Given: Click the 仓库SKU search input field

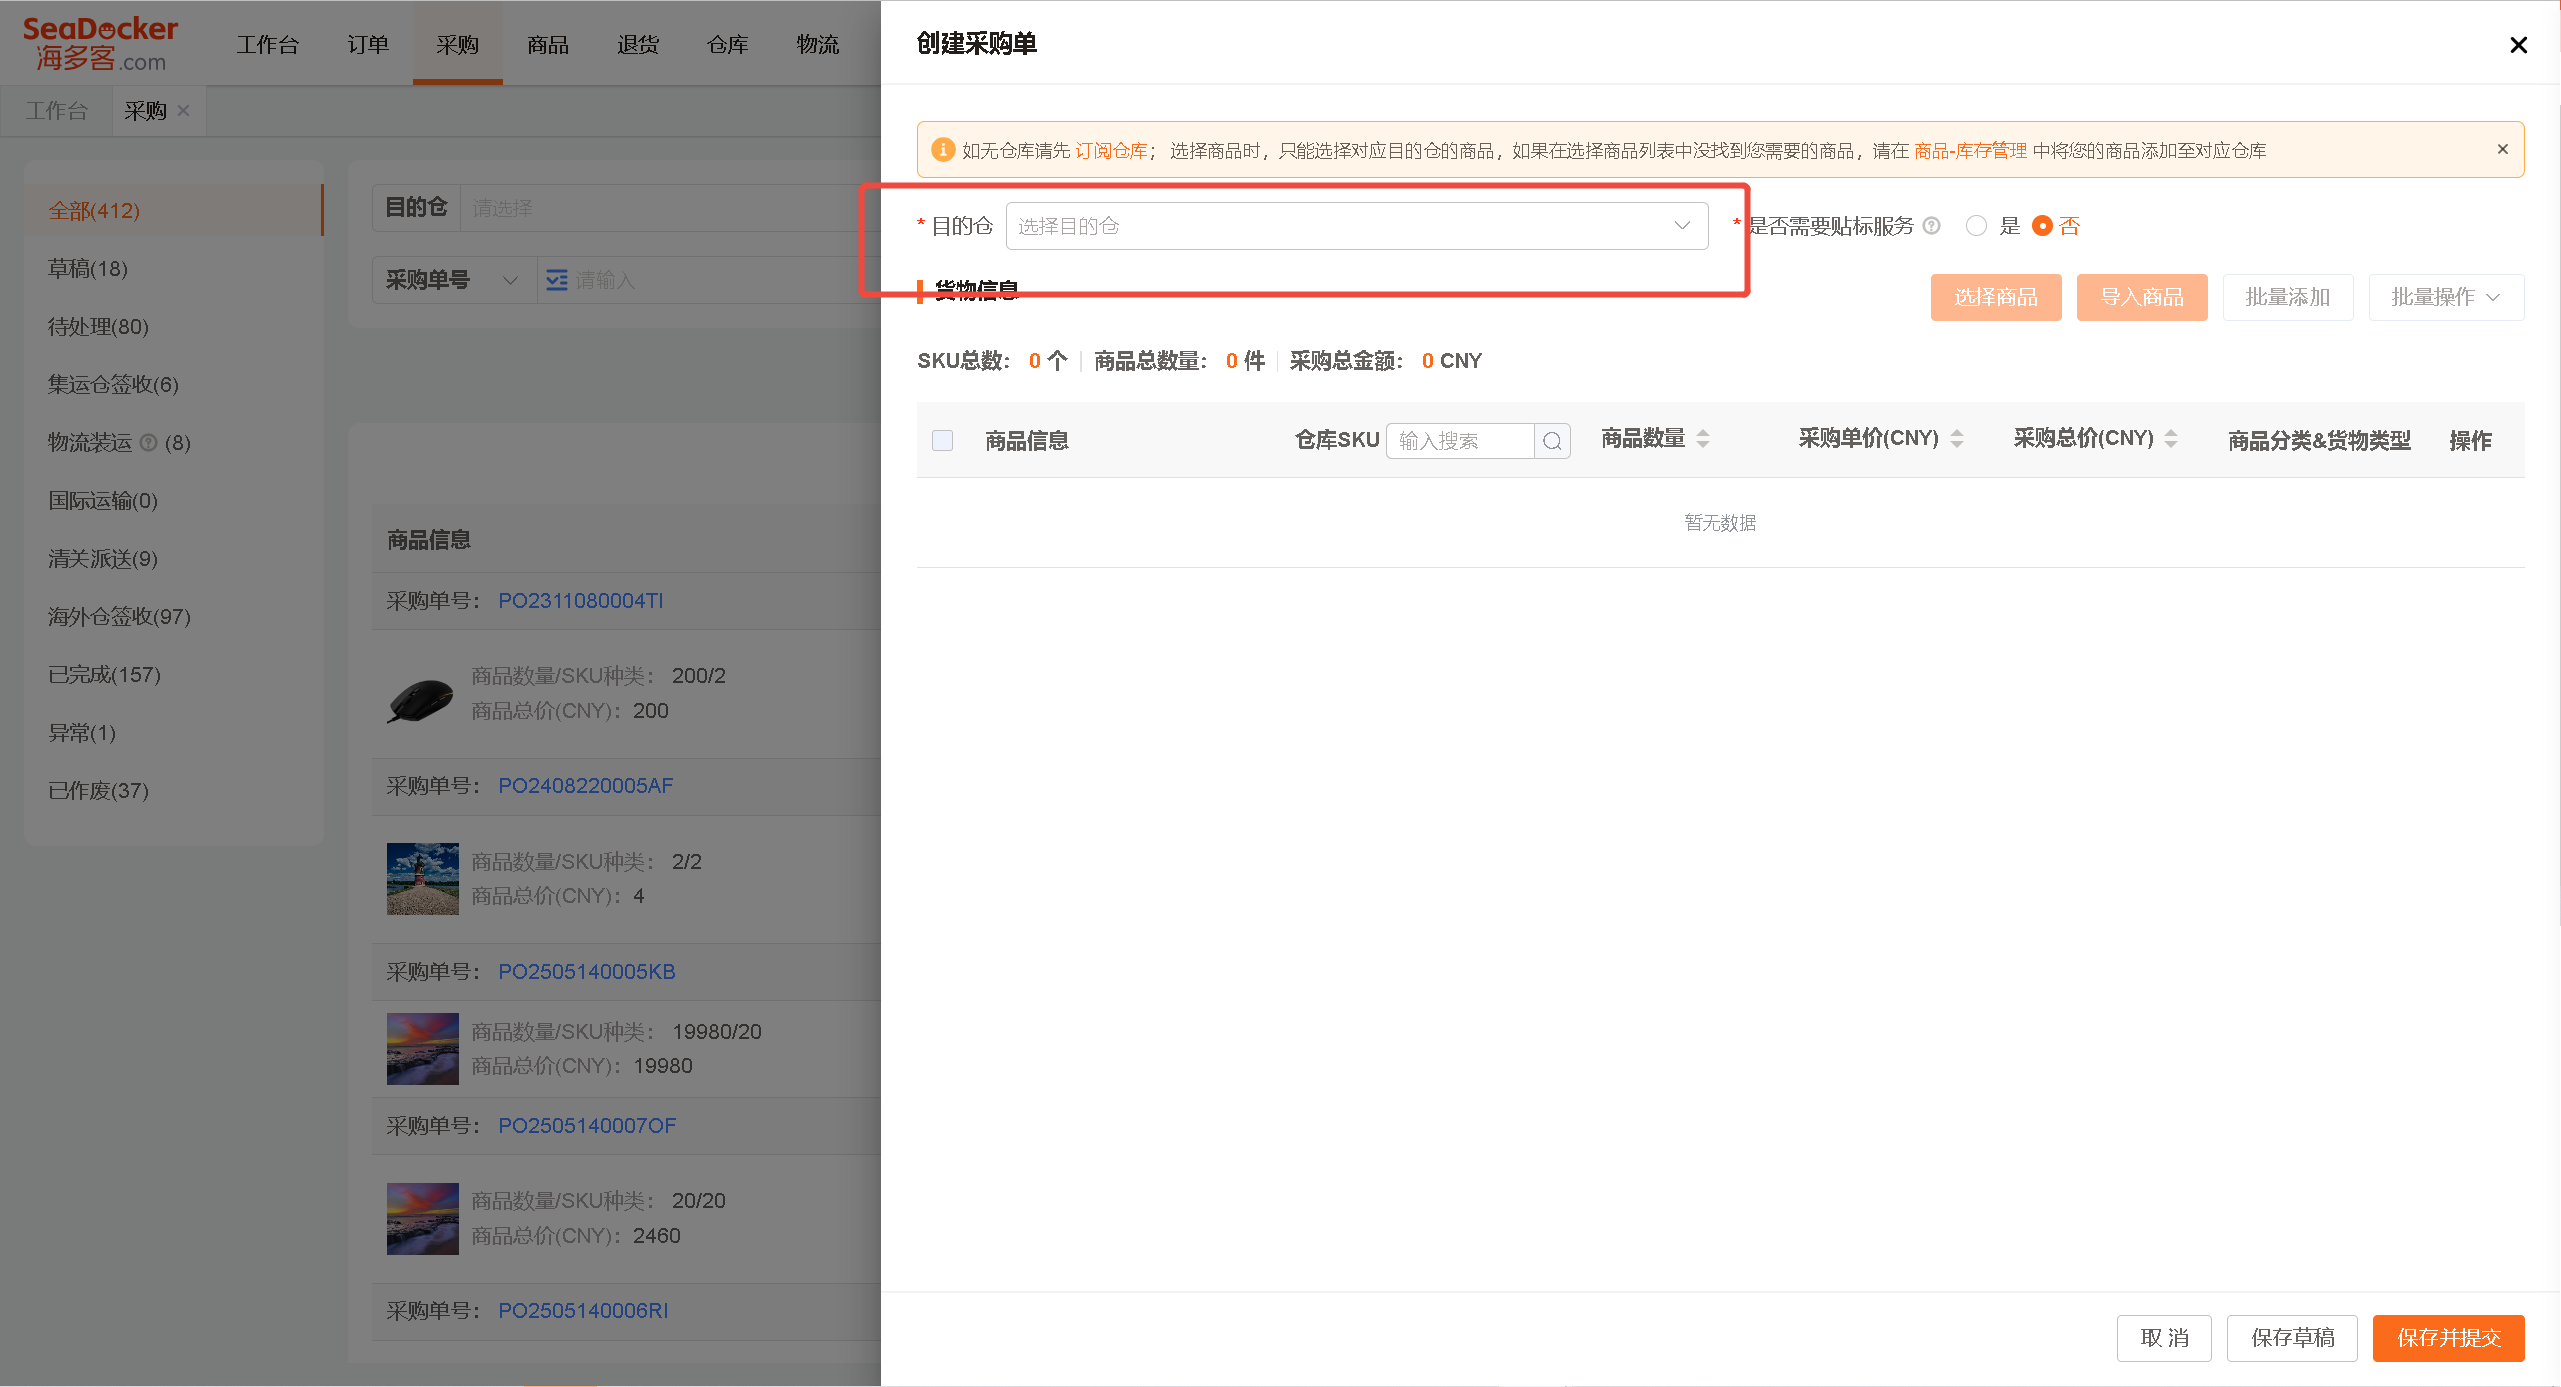Looking at the screenshot, I should [x=1460, y=441].
